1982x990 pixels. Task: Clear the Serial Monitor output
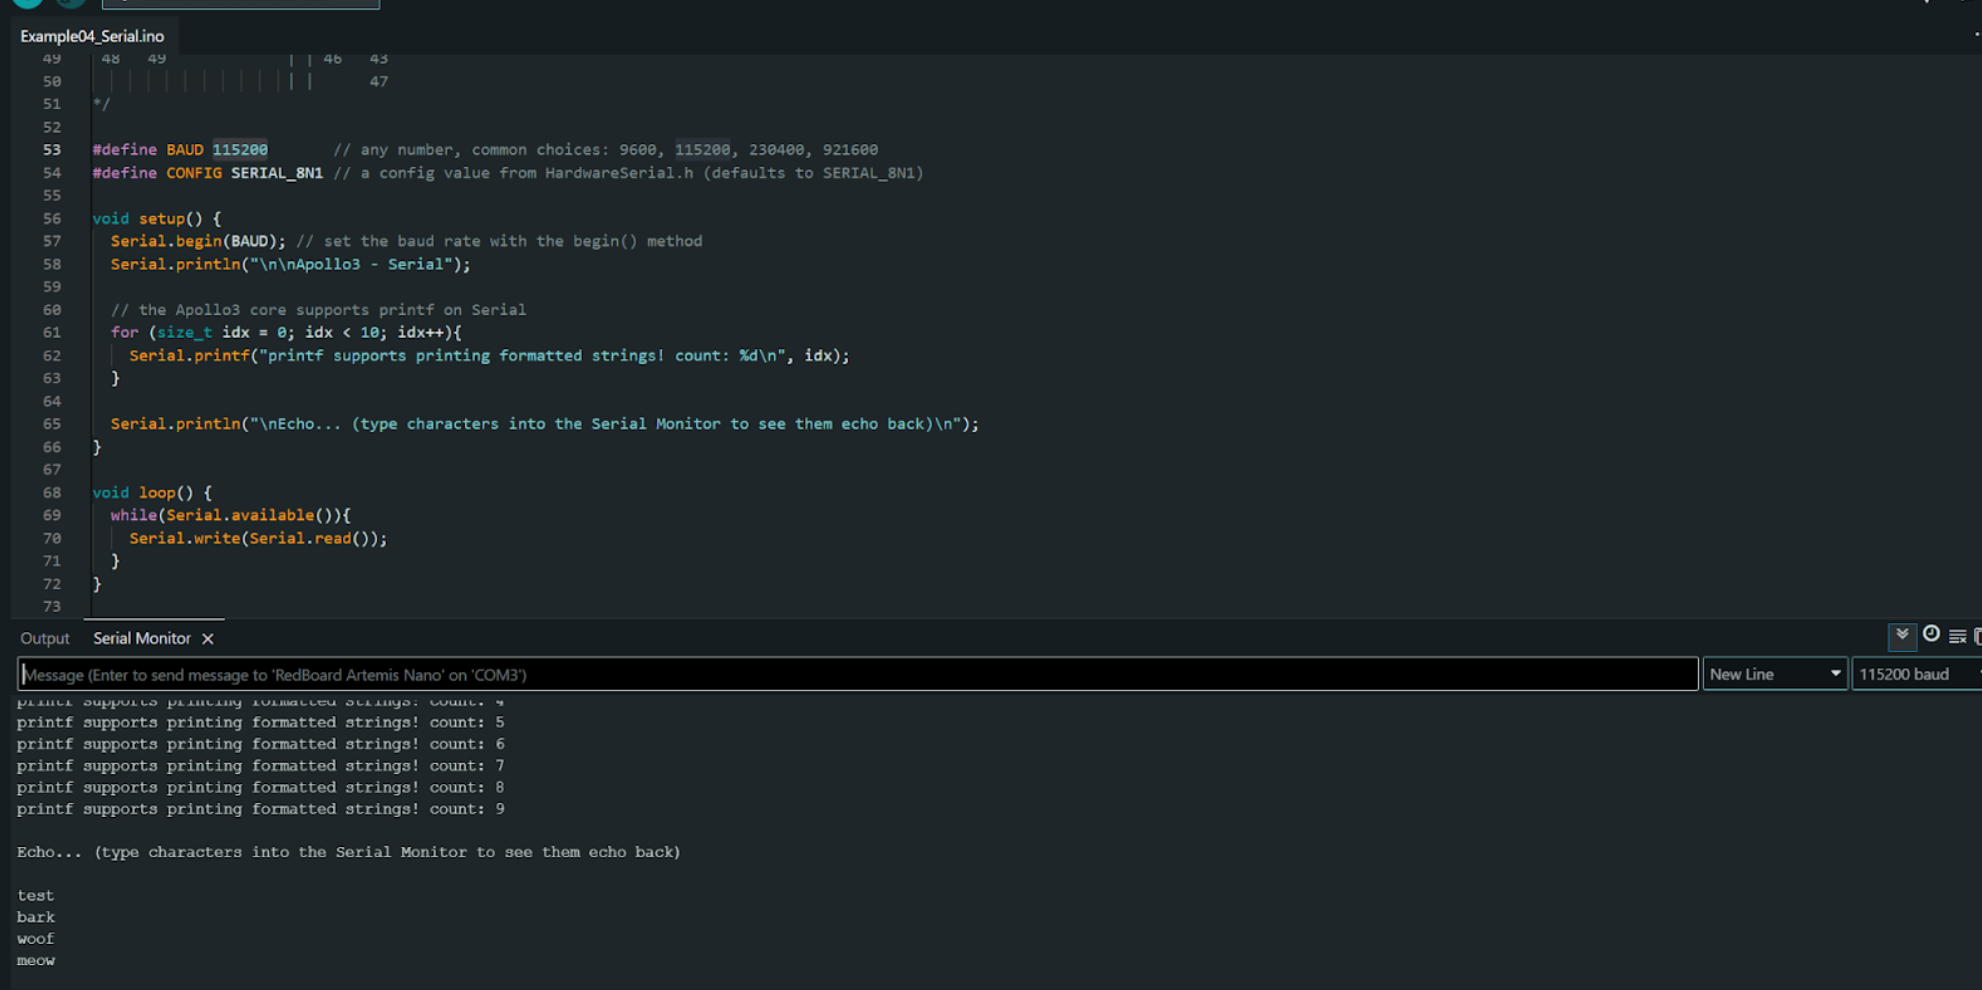click(x=1957, y=636)
